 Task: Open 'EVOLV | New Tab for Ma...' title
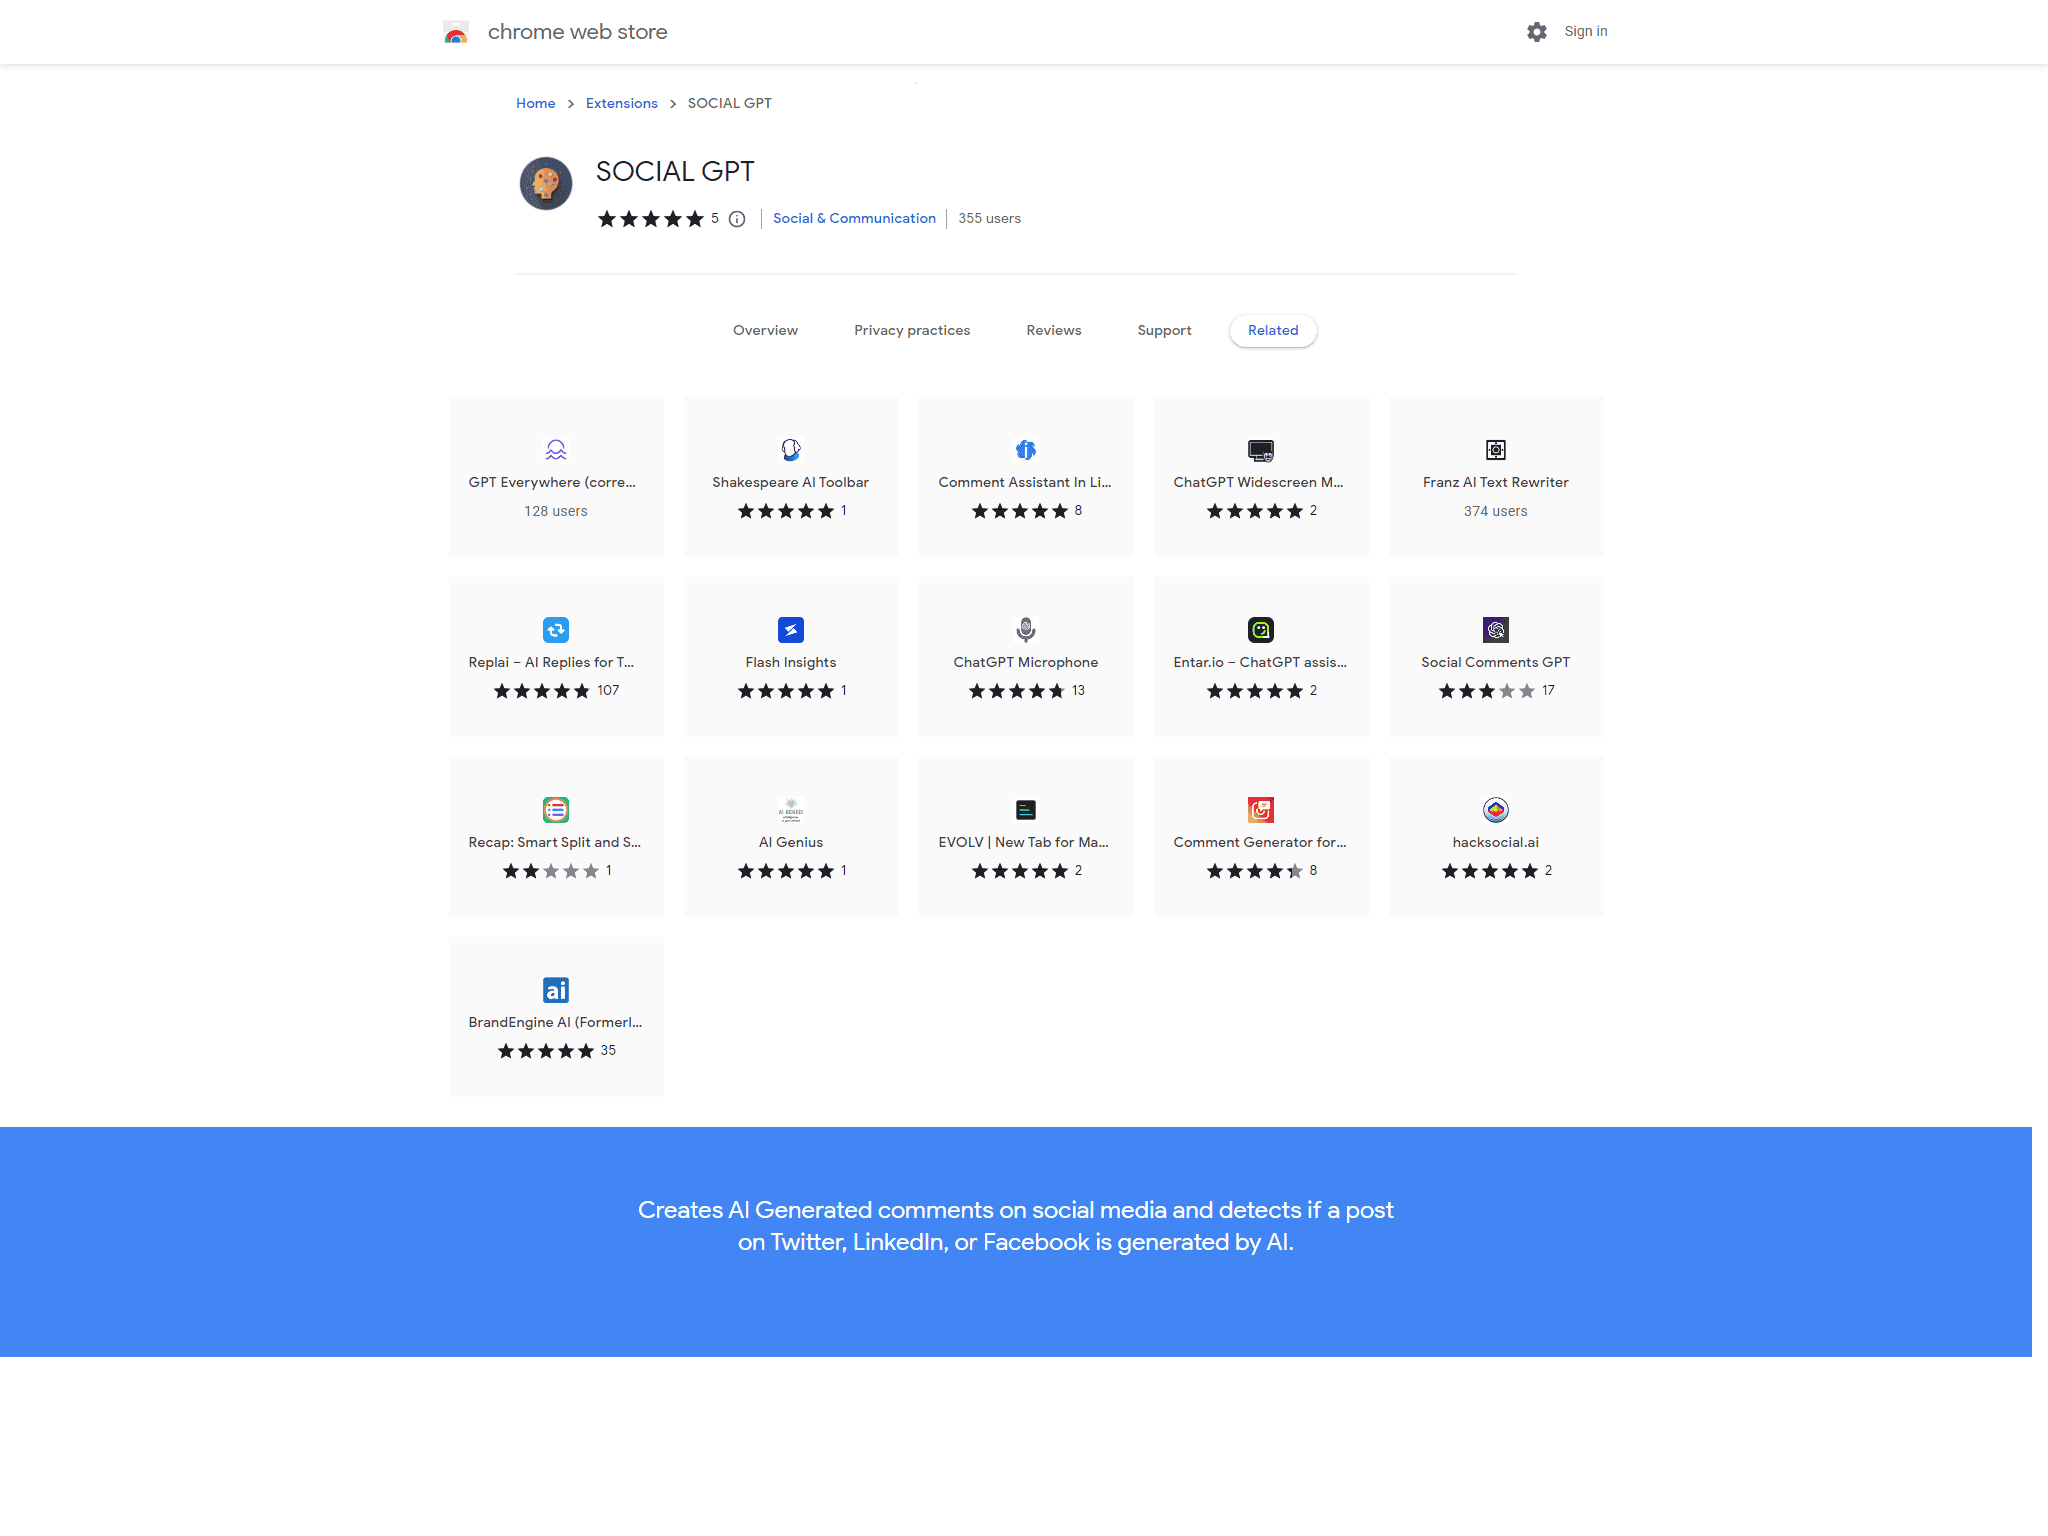coord(1024,843)
